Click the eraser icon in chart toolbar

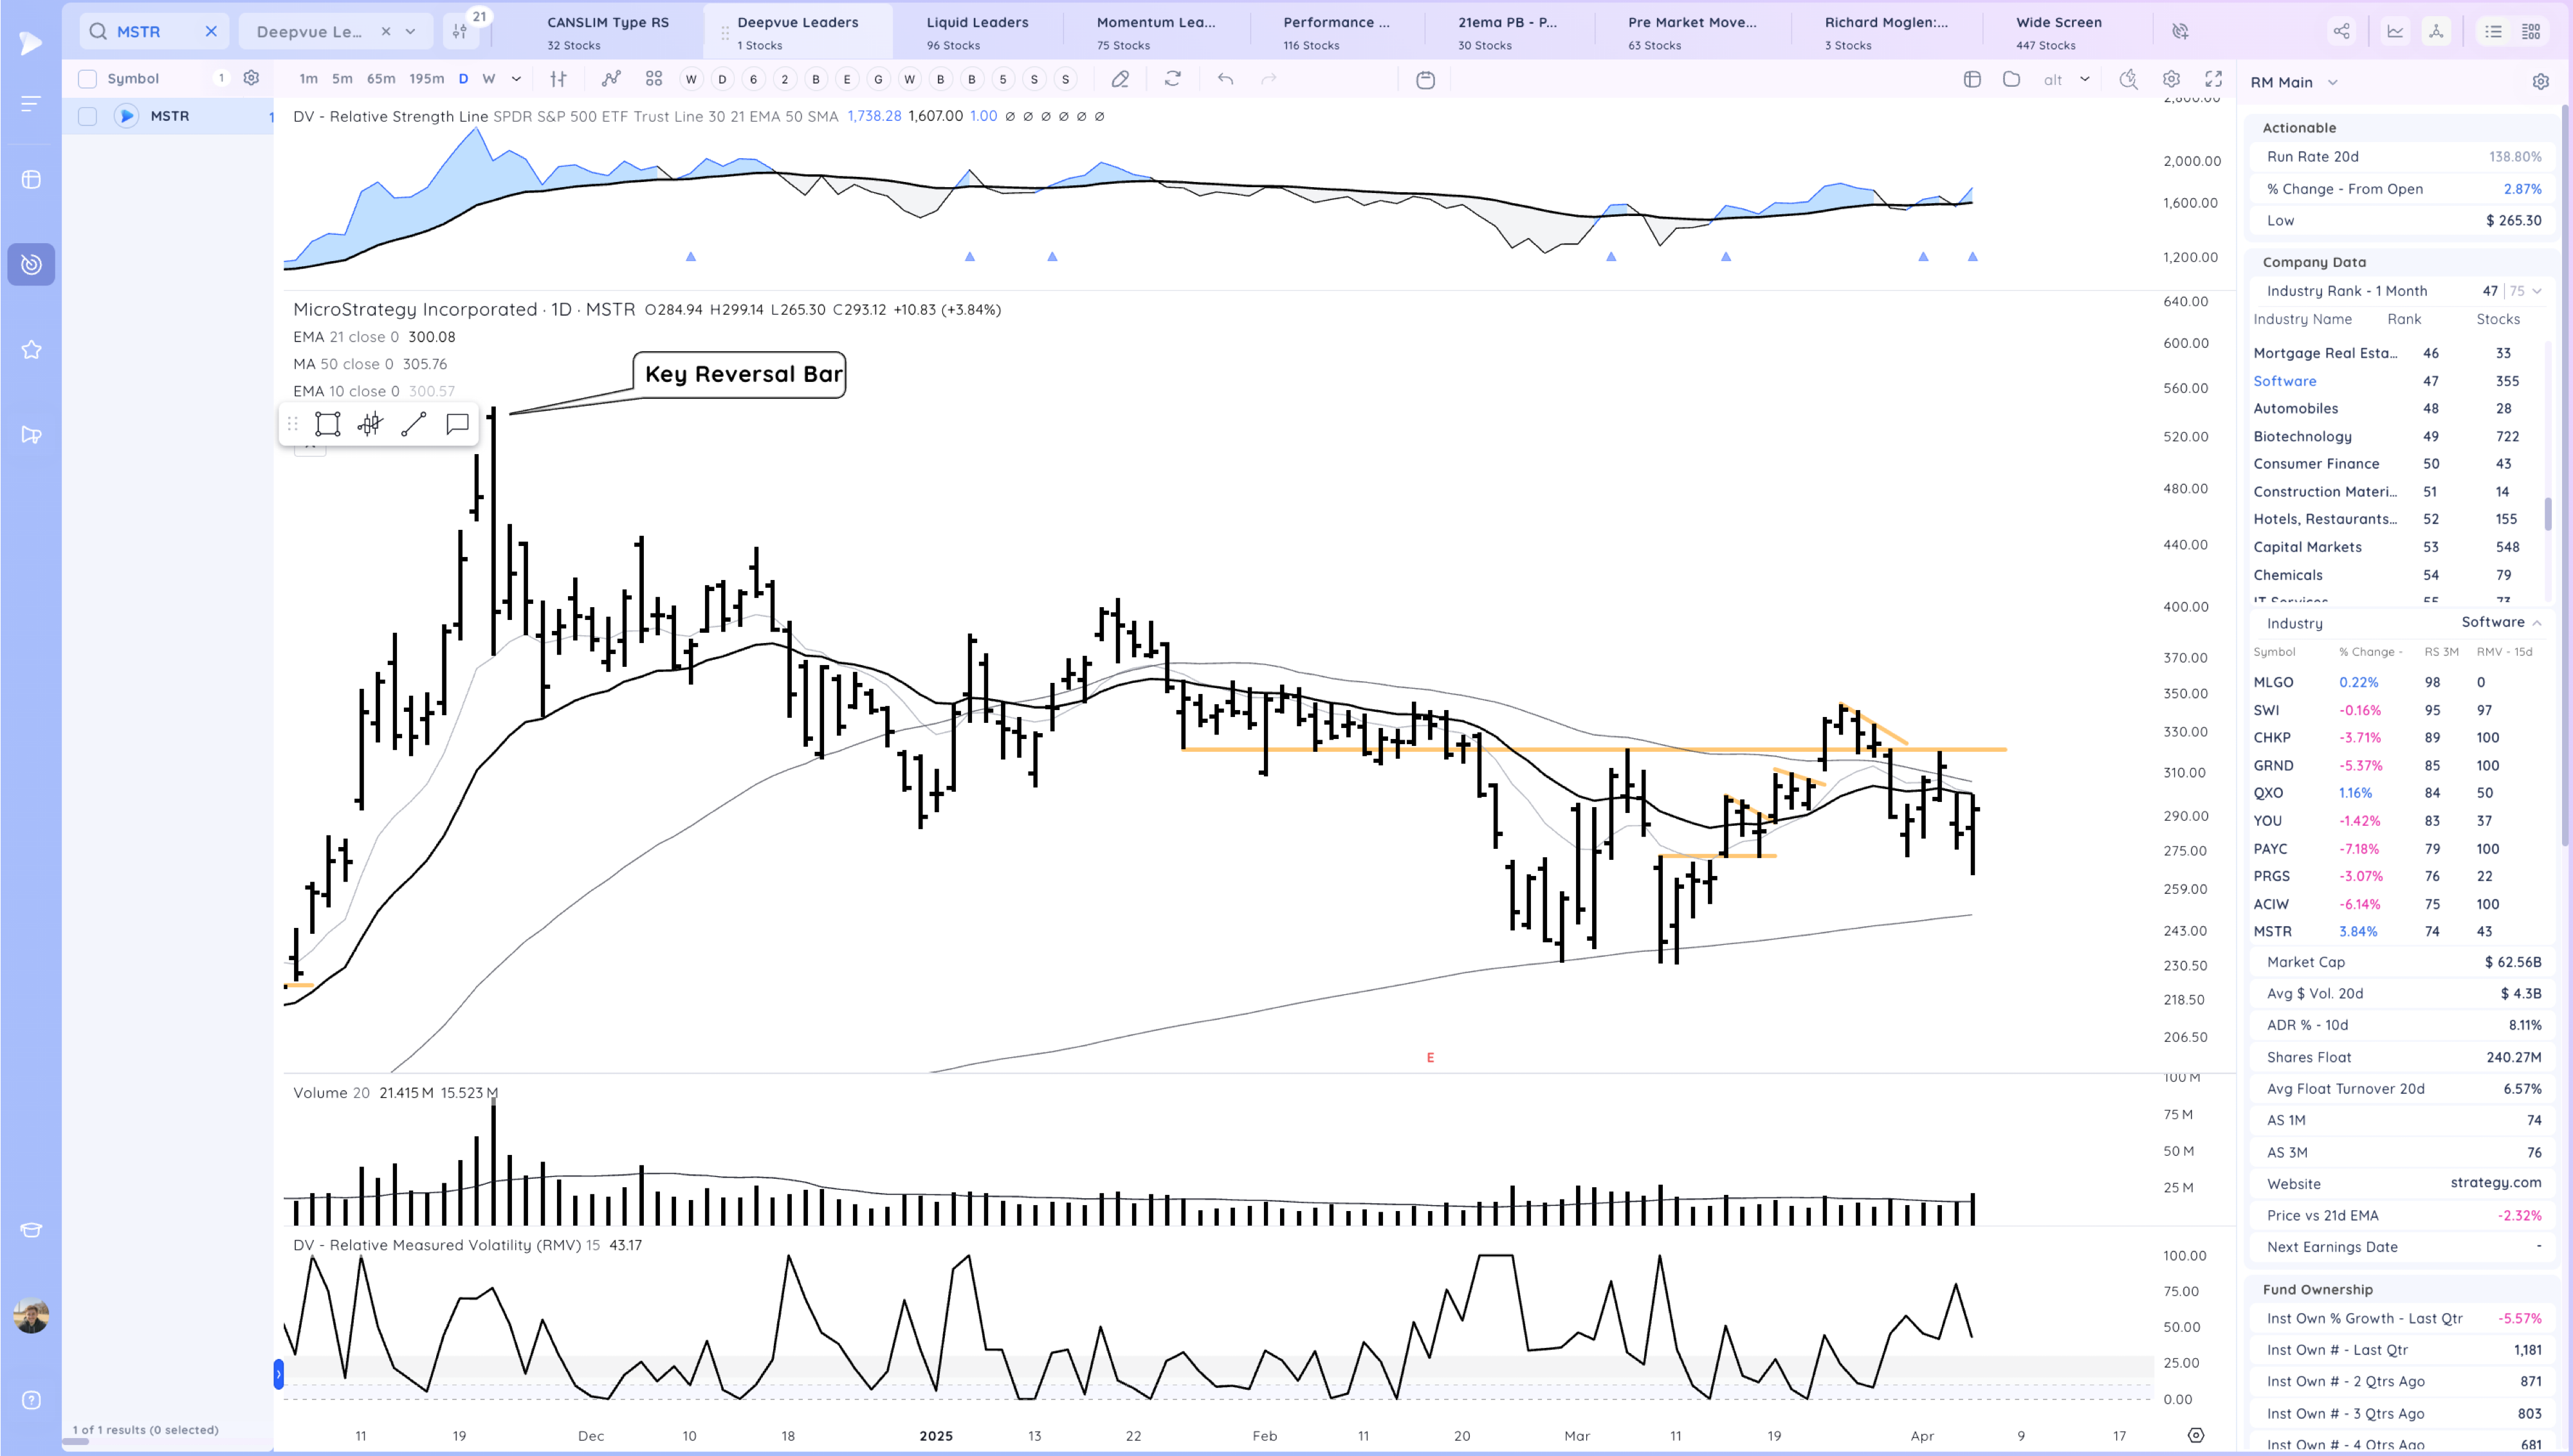(1120, 79)
